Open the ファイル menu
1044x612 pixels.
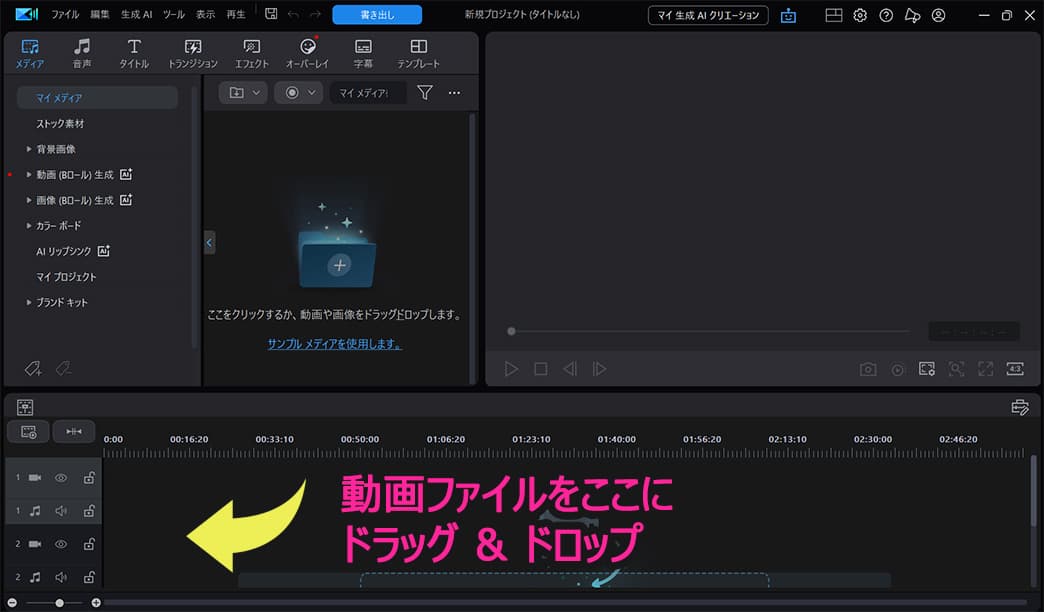pyautogui.click(x=65, y=14)
